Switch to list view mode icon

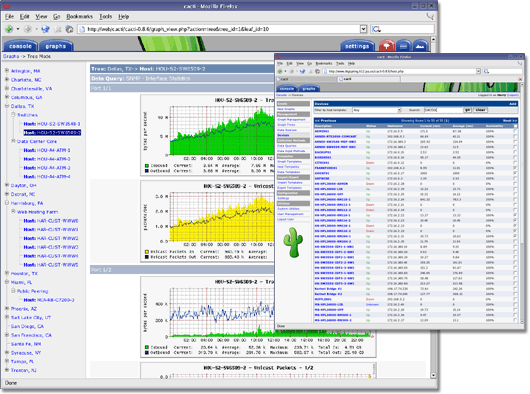[404, 46]
